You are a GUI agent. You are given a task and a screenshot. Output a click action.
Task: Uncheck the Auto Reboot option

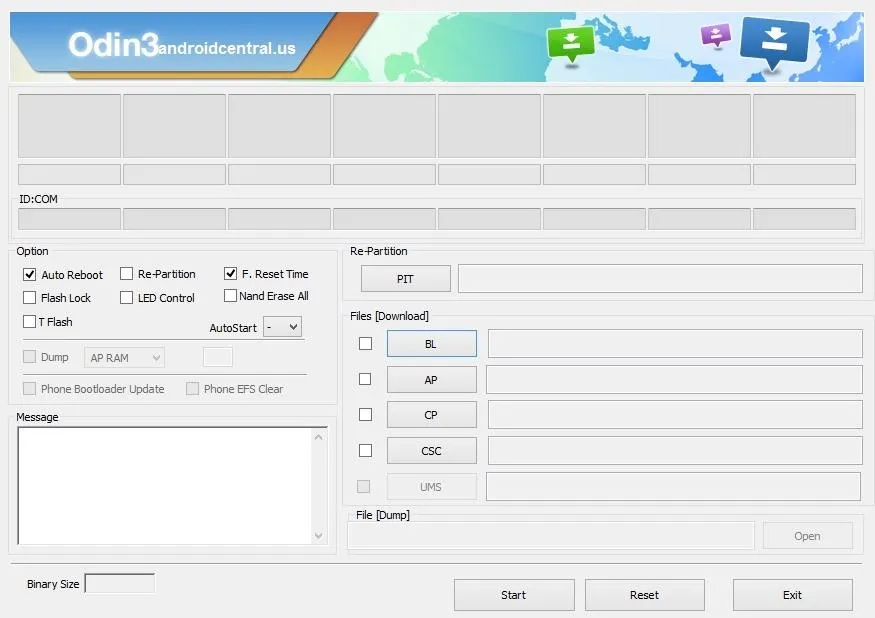(x=30, y=275)
